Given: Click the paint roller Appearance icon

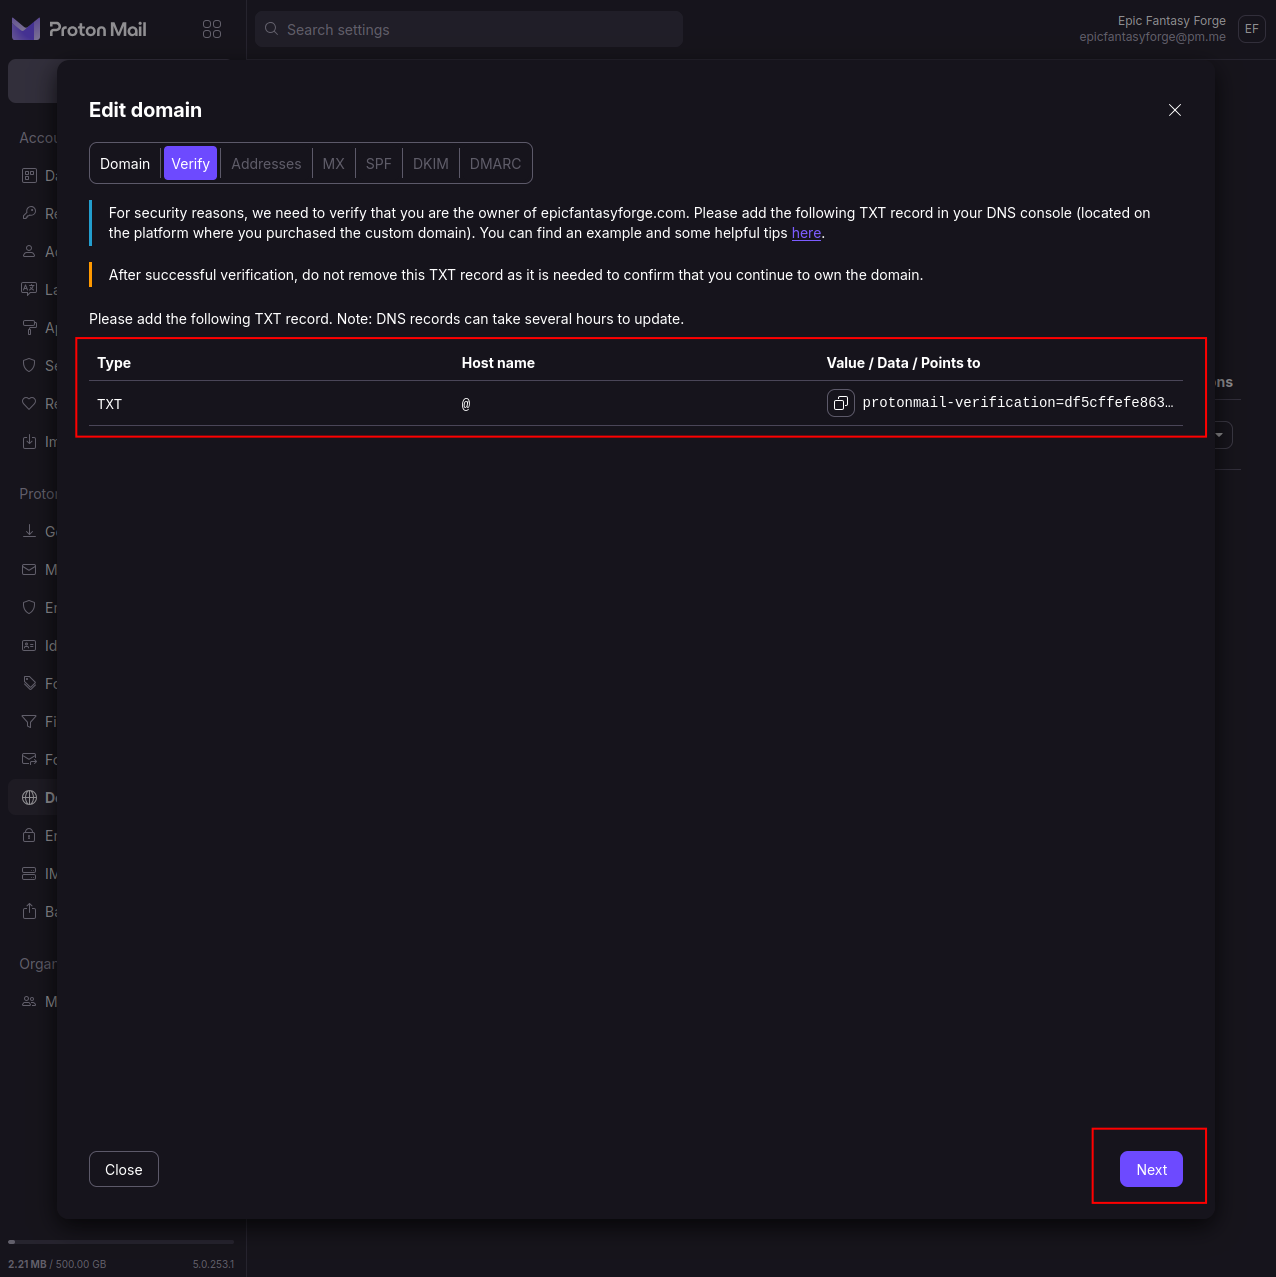Looking at the screenshot, I should [x=30, y=327].
